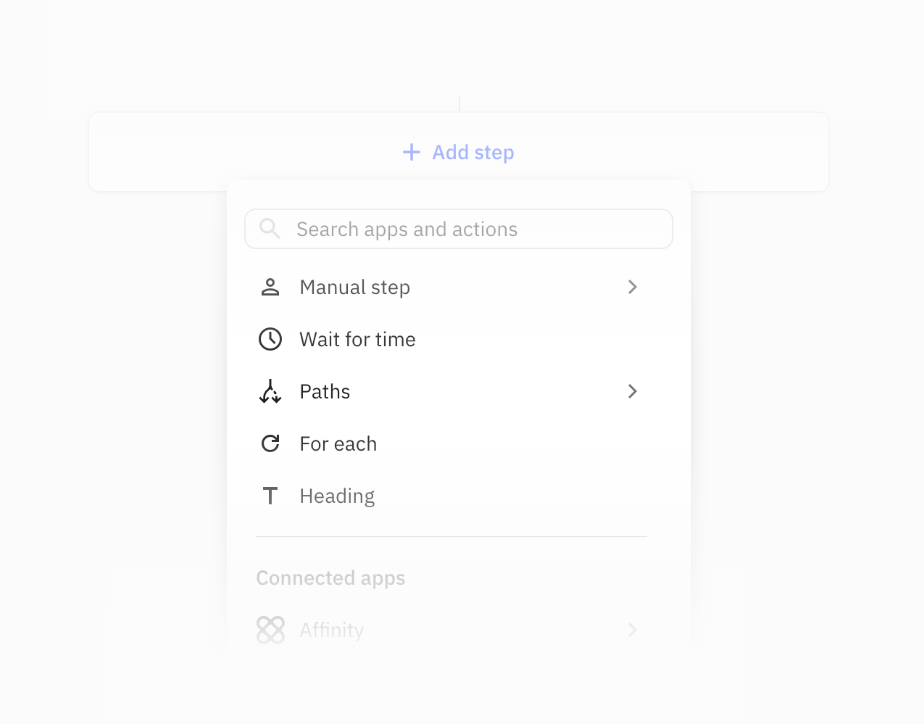Screen dimensions: 924x724
Task: Open Paths to add branching
Action: coord(325,391)
